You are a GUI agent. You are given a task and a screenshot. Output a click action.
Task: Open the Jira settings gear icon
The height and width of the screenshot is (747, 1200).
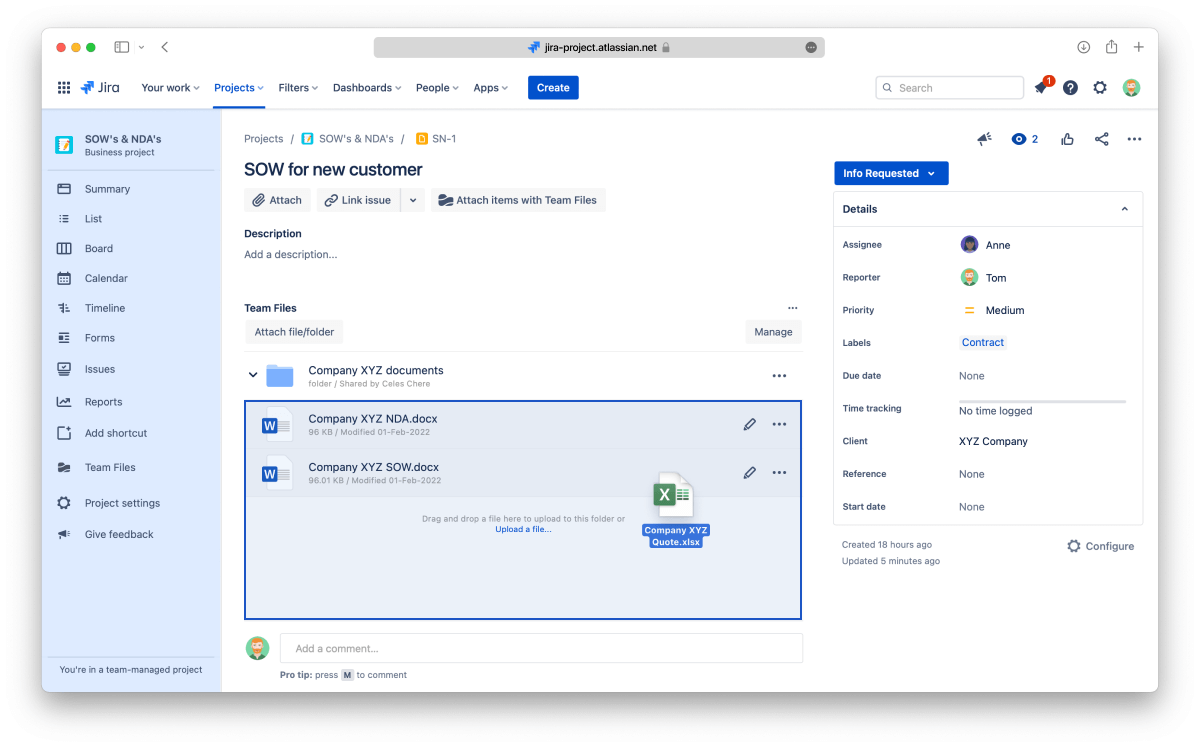(1100, 88)
